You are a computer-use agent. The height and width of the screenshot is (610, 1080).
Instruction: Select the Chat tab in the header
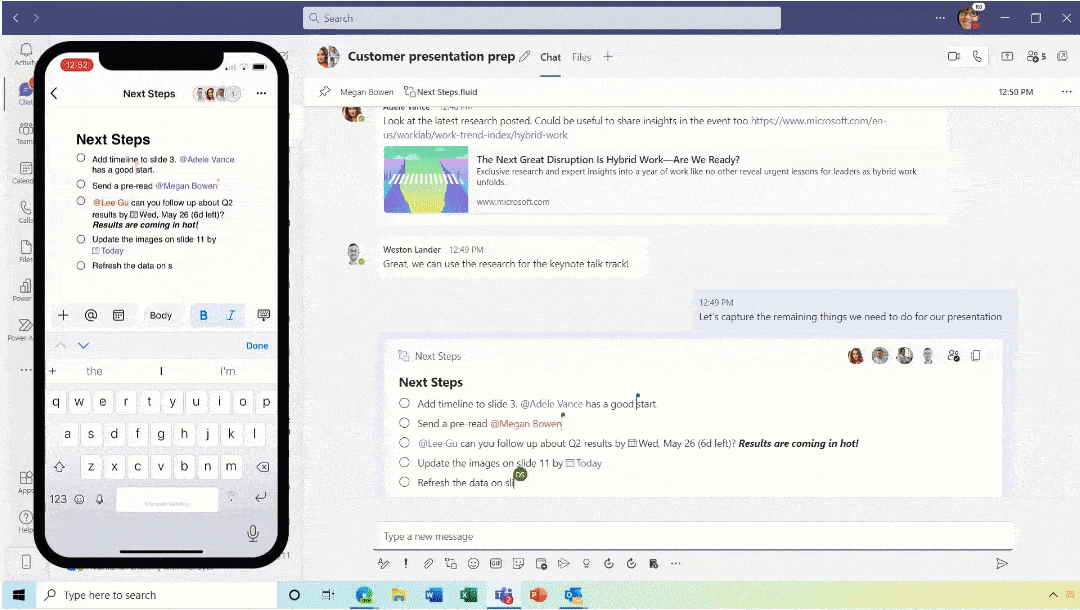[550, 57]
